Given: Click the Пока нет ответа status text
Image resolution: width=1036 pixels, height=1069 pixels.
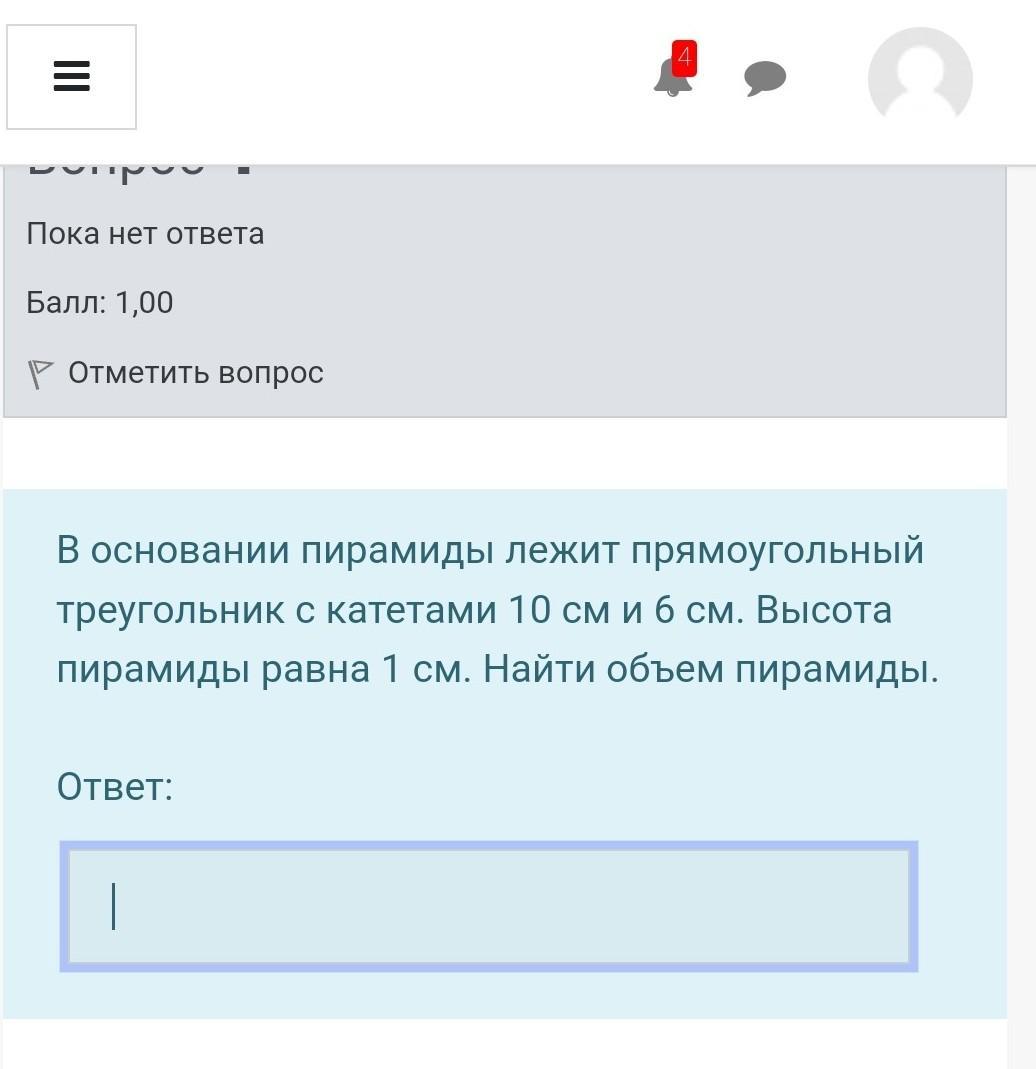Looking at the screenshot, I should click(146, 234).
